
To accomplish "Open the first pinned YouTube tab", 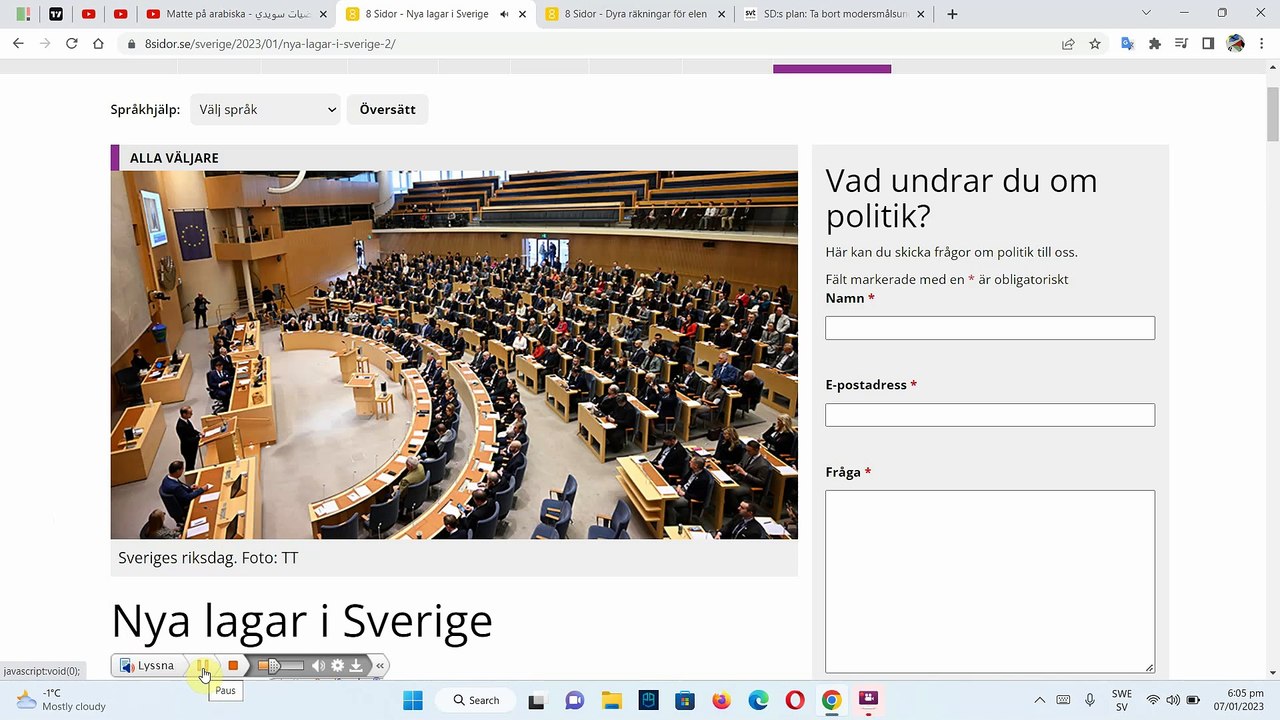I will [x=88, y=14].
